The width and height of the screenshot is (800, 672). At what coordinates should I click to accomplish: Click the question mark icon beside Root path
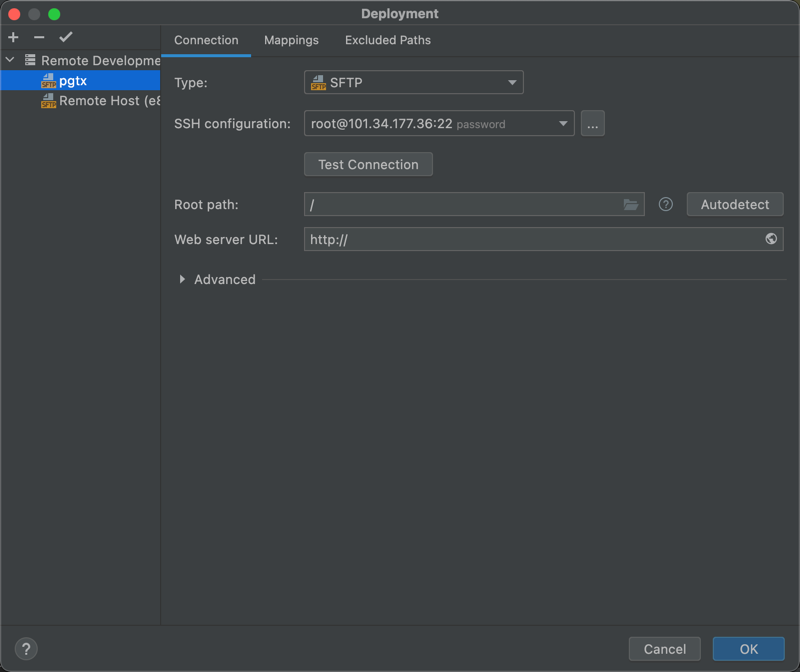click(666, 205)
